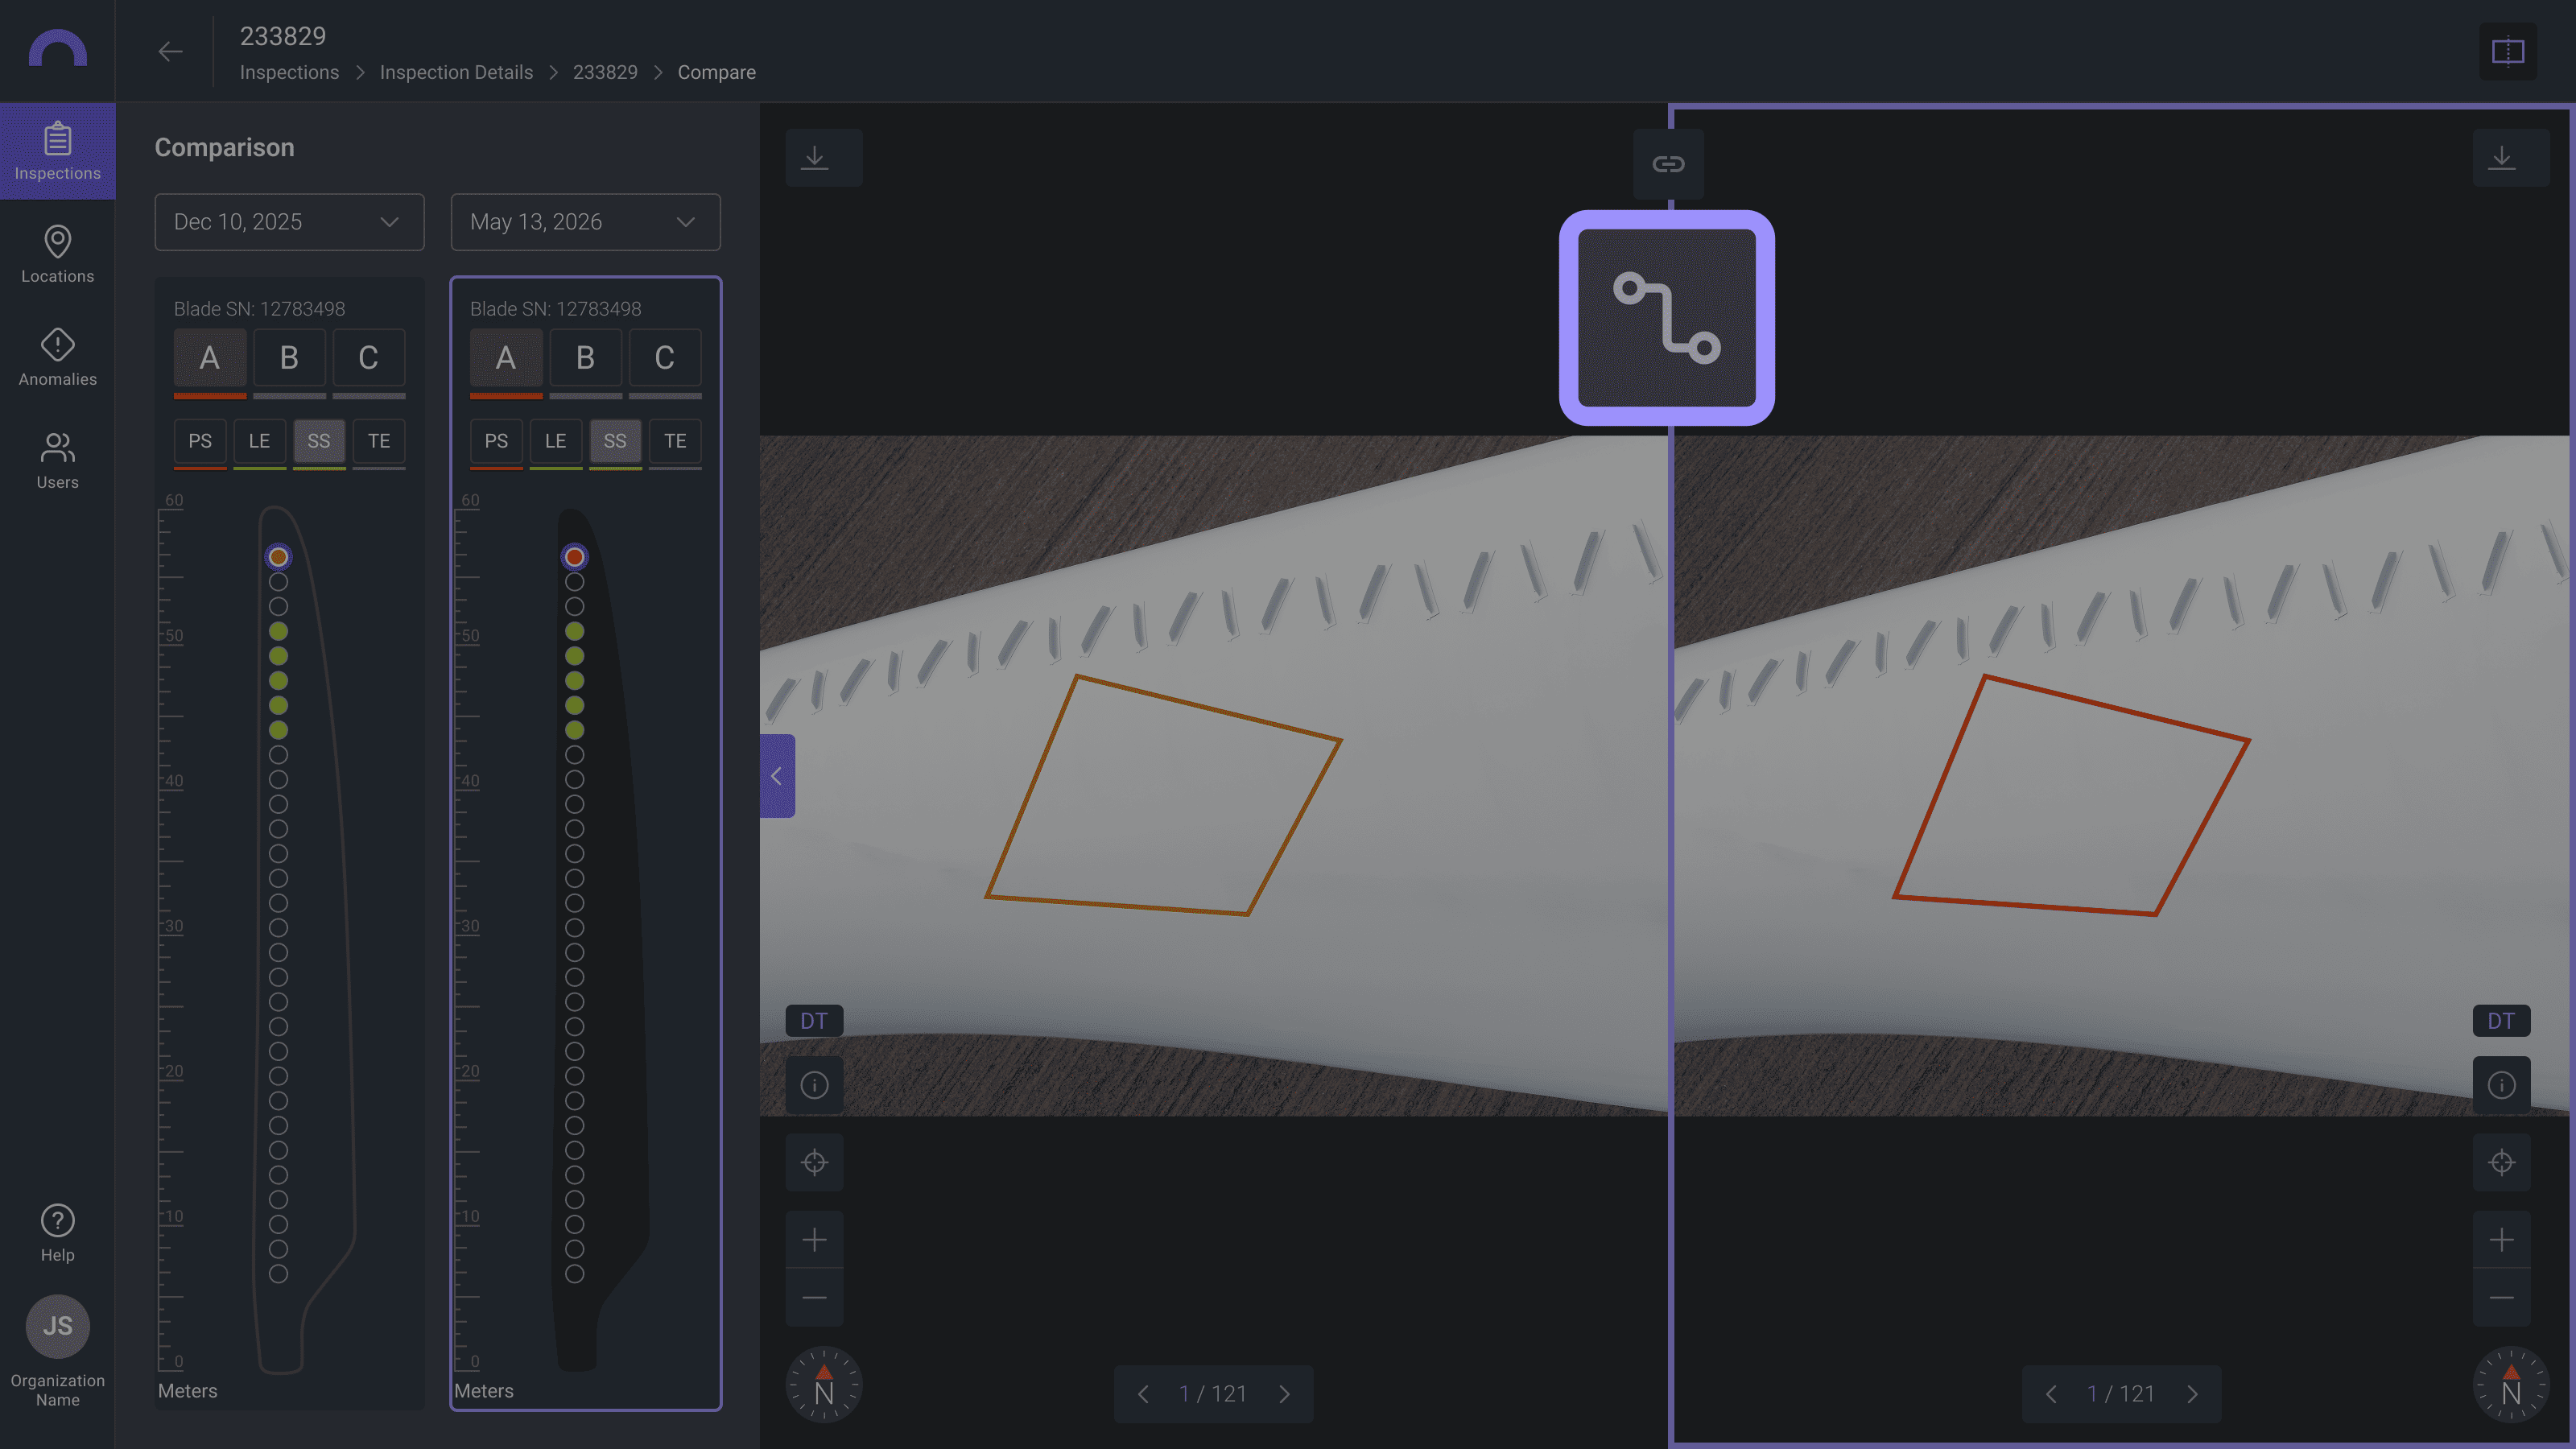Open Inspections breadcrumb link
The height and width of the screenshot is (1449, 2576).
(x=289, y=72)
